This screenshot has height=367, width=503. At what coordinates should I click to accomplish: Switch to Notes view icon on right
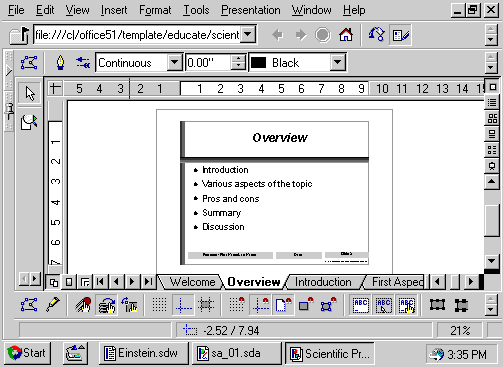coord(492,134)
